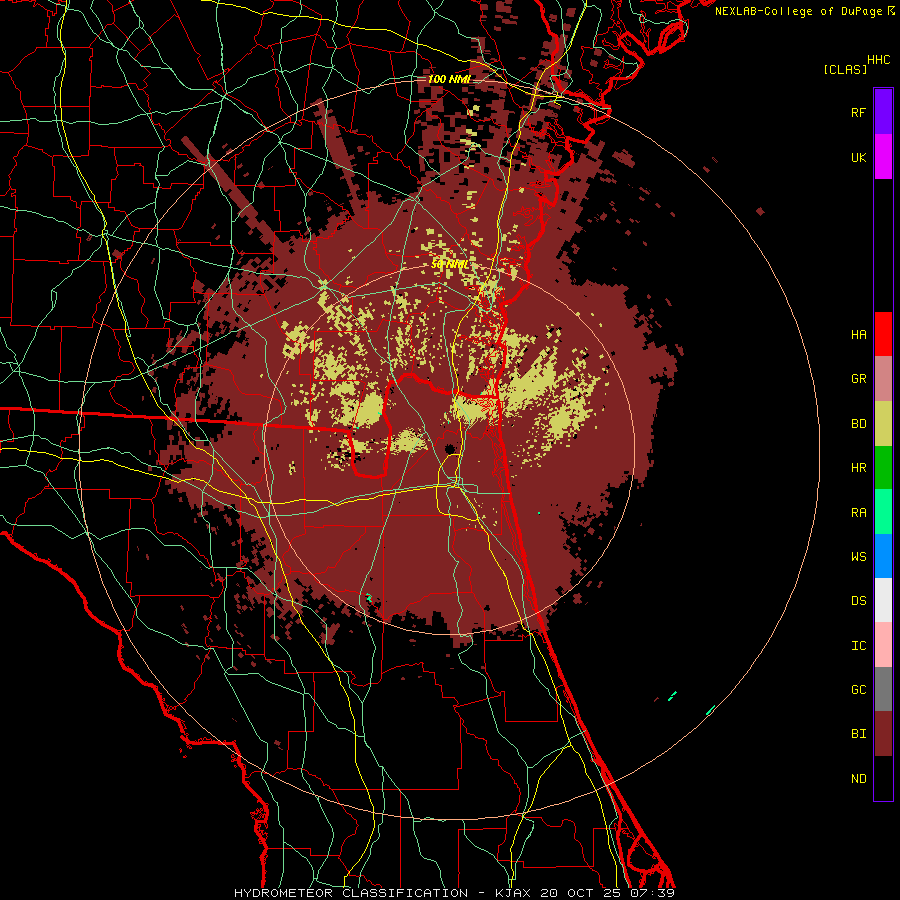The image size is (900, 900).
Task: Click the HA red legend swatch
Action: 883,334
